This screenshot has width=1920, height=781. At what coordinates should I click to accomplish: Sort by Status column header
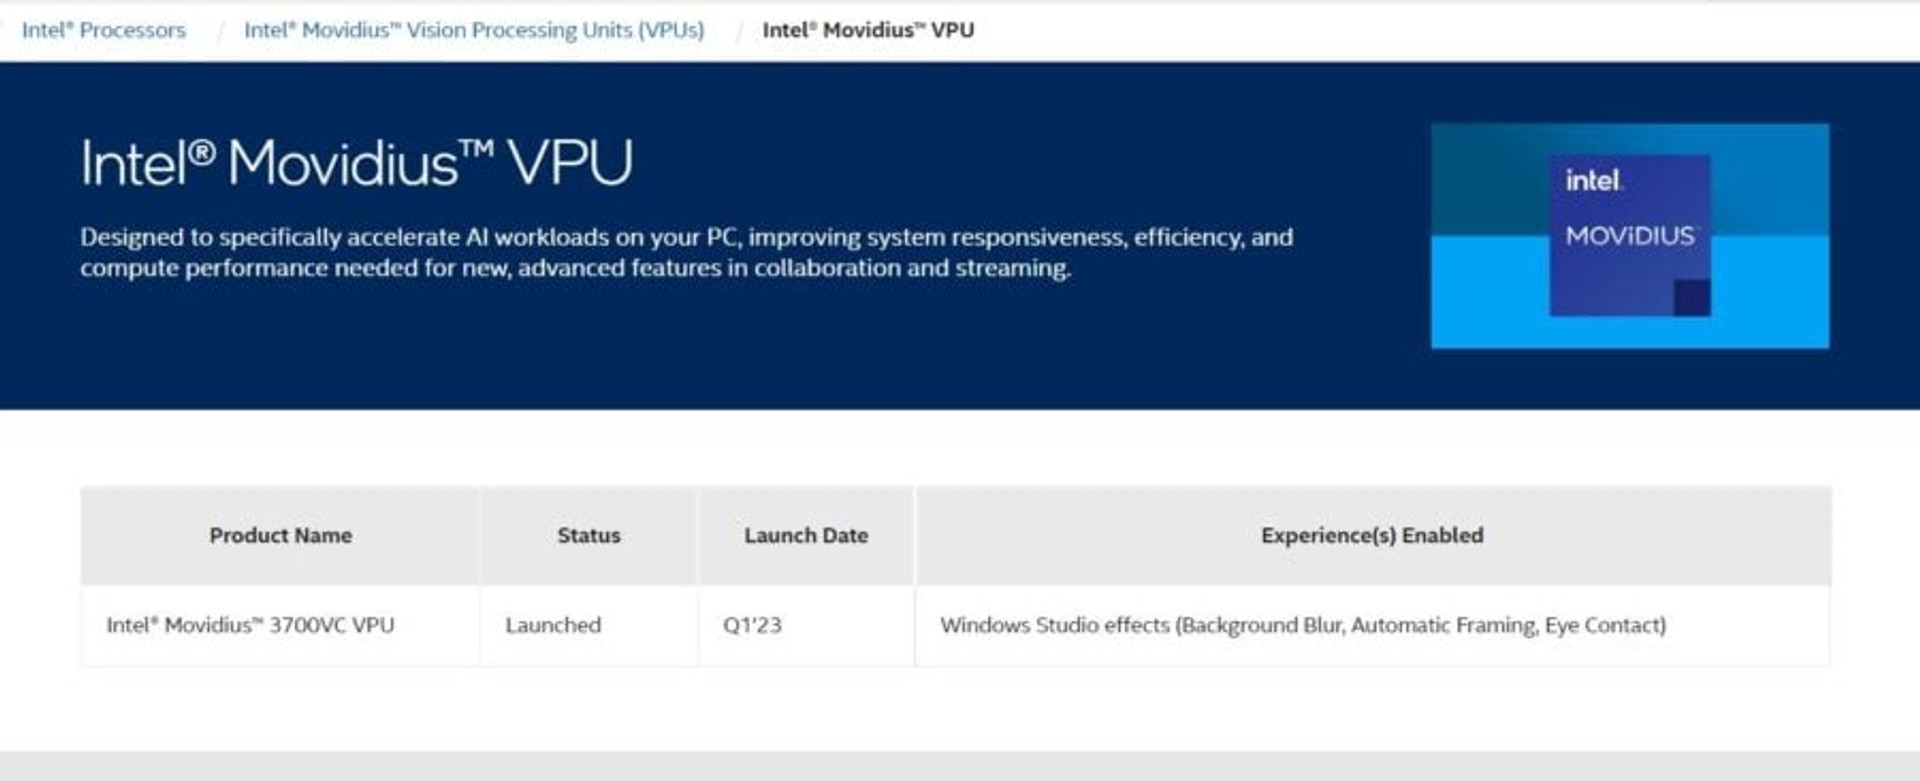(x=589, y=536)
